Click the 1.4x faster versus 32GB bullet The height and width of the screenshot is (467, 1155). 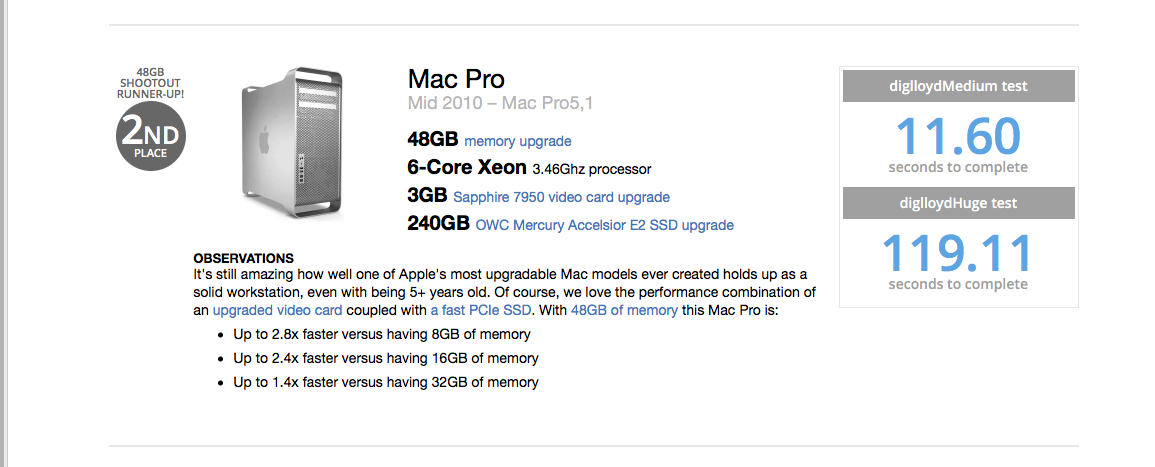tap(386, 382)
